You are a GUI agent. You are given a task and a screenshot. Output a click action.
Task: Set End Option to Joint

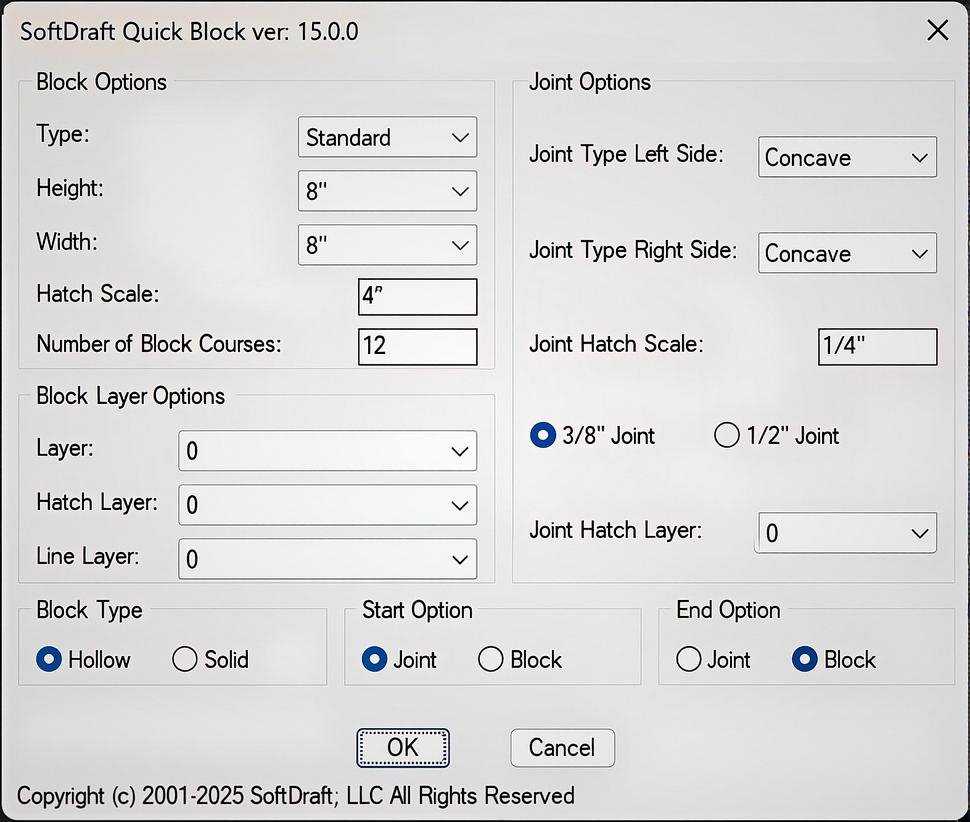pyautogui.click(x=689, y=660)
